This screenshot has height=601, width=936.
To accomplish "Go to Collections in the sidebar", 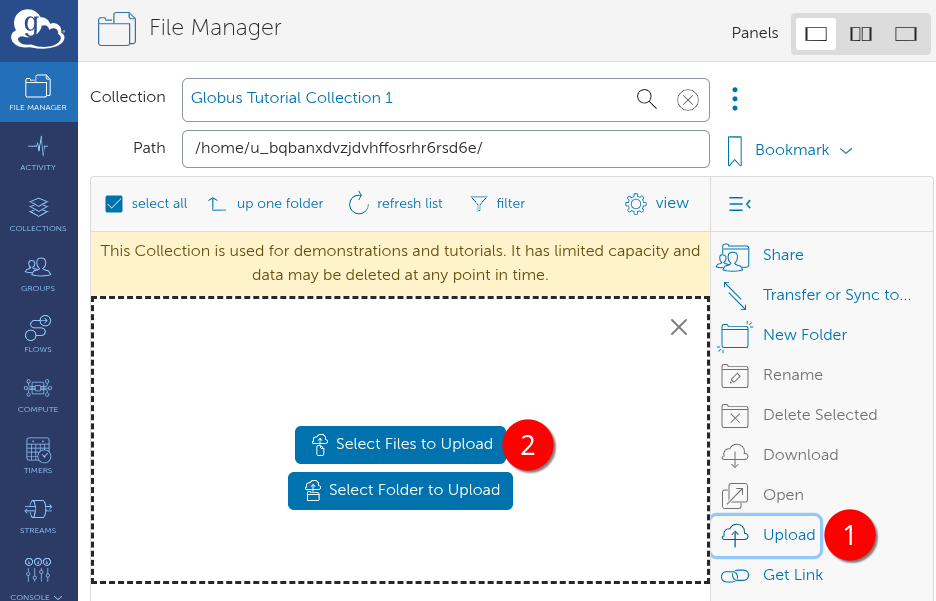I will click(x=38, y=214).
